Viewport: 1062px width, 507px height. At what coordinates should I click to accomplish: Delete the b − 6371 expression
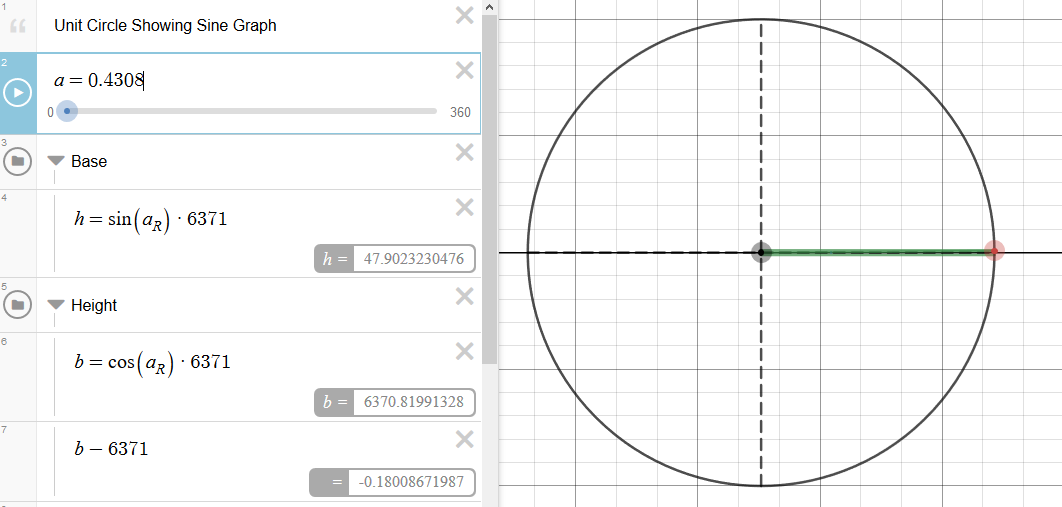coord(465,439)
